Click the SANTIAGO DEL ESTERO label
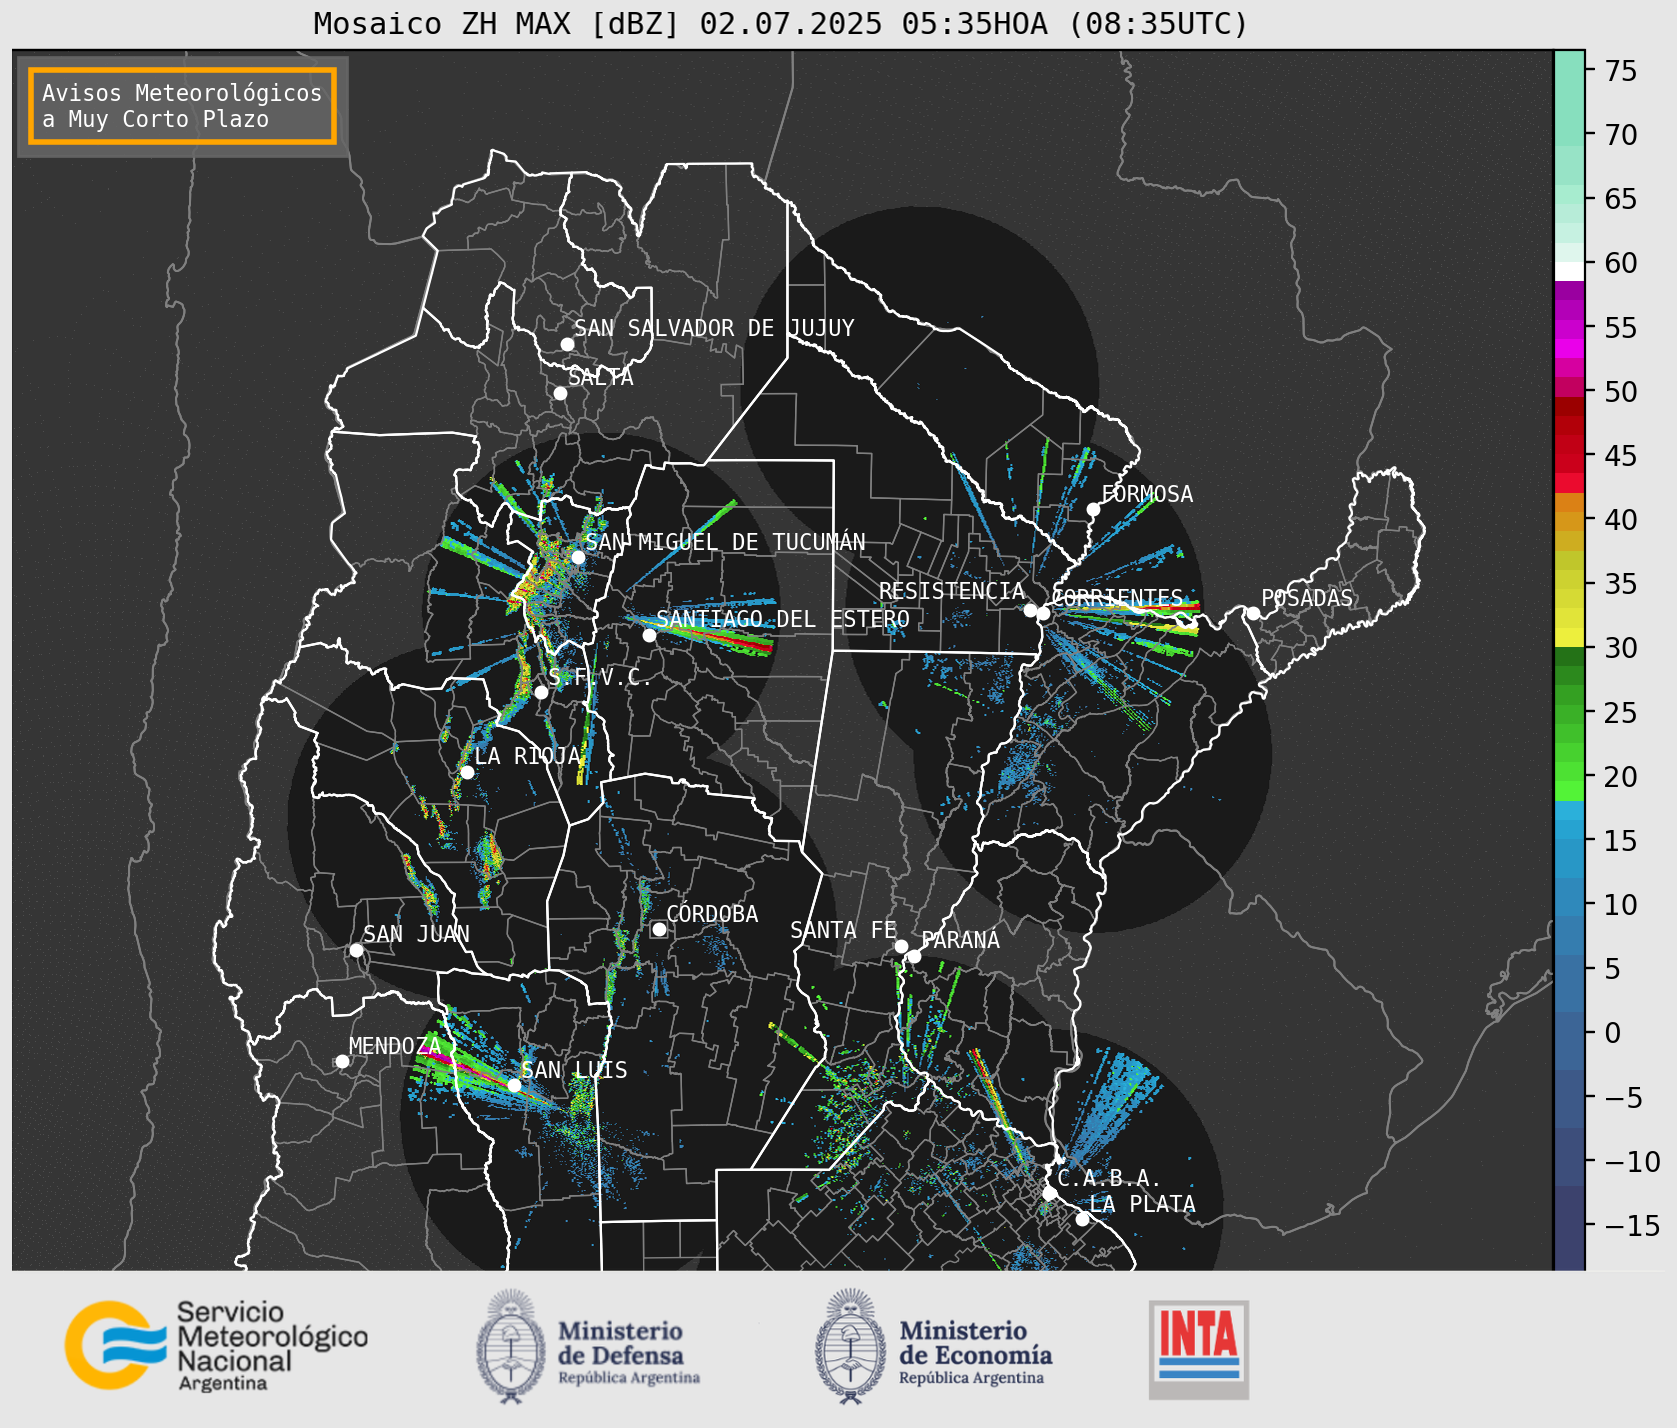 click(x=783, y=619)
